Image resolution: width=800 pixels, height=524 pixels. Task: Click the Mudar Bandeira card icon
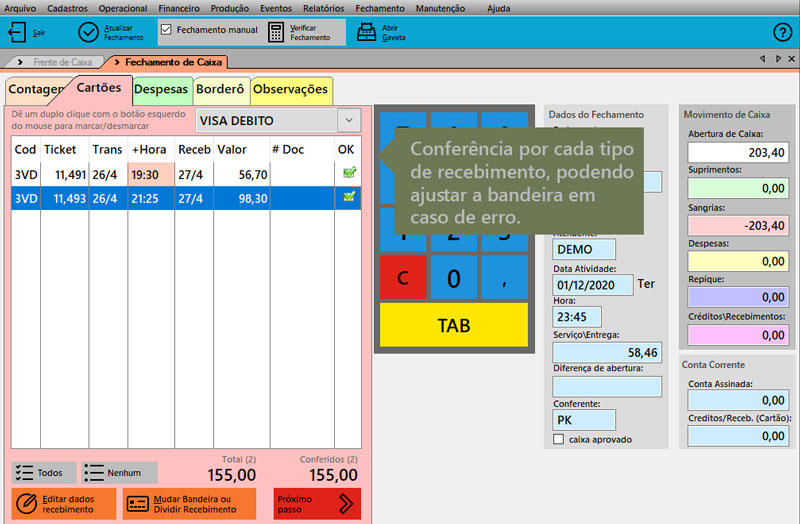pos(137,504)
